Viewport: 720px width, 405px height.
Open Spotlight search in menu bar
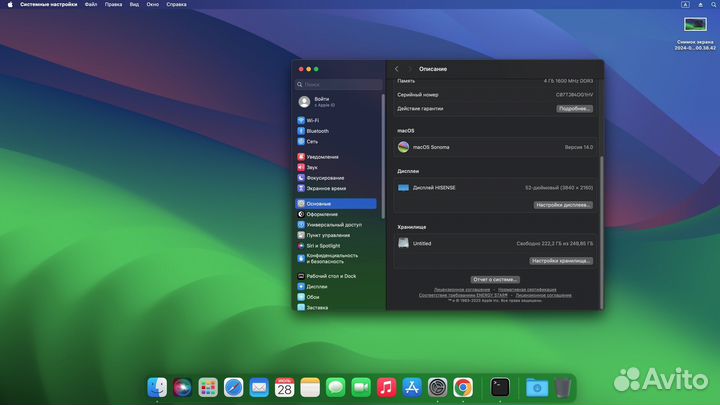click(x=714, y=4)
